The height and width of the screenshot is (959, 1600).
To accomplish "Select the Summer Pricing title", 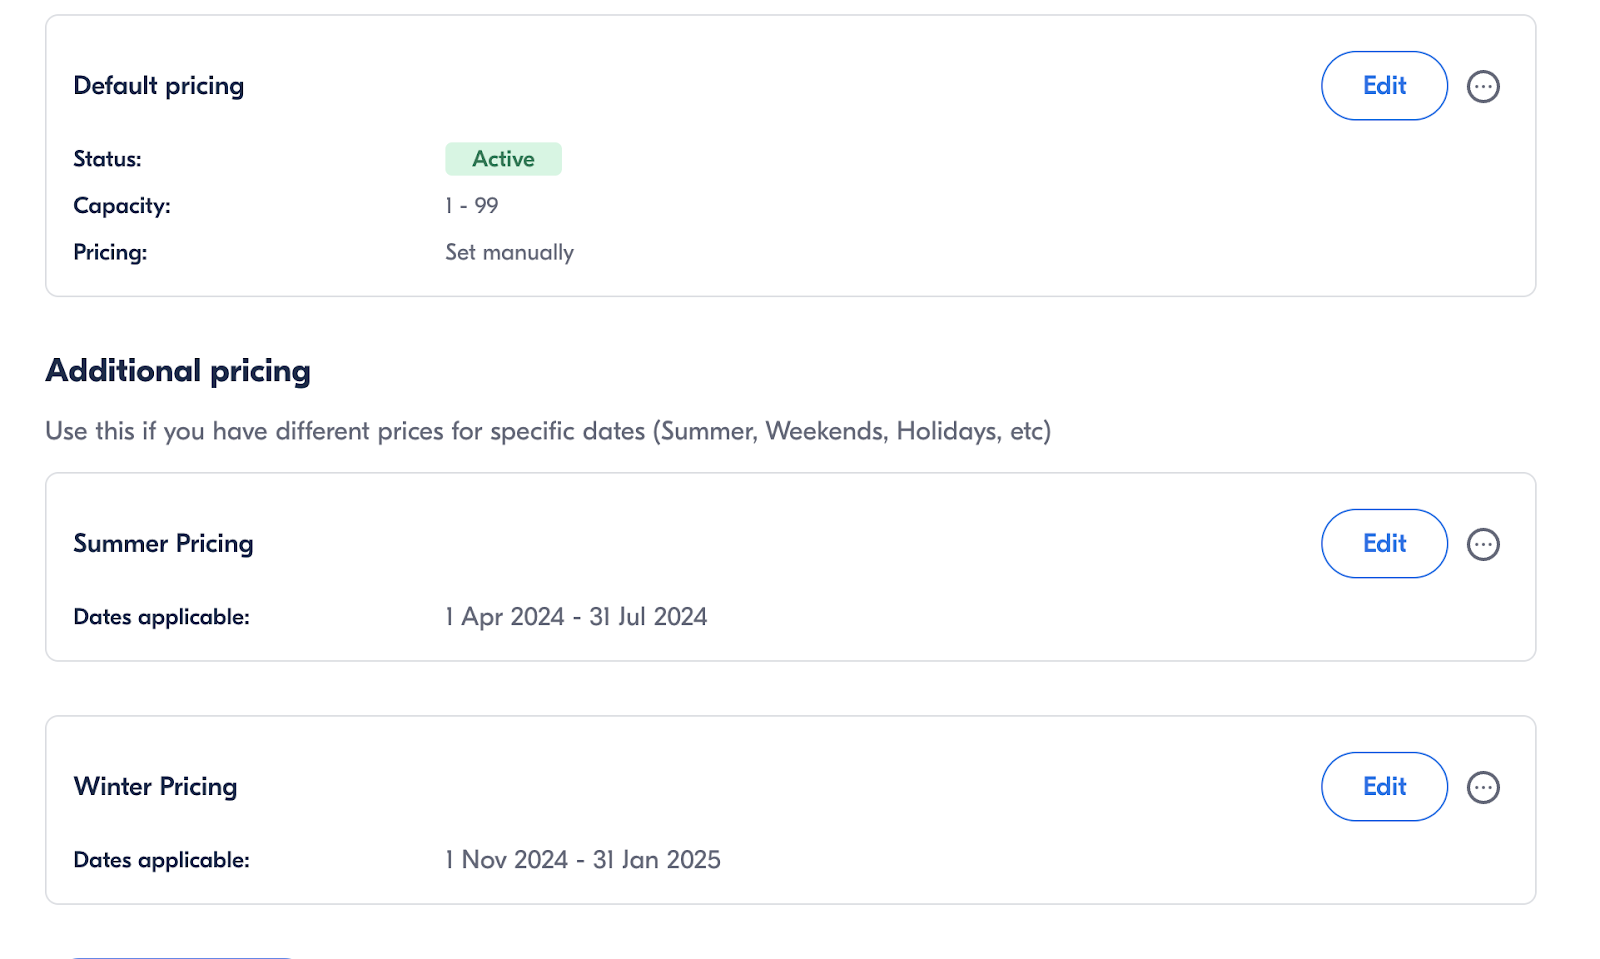I will (x=163, y=544).
